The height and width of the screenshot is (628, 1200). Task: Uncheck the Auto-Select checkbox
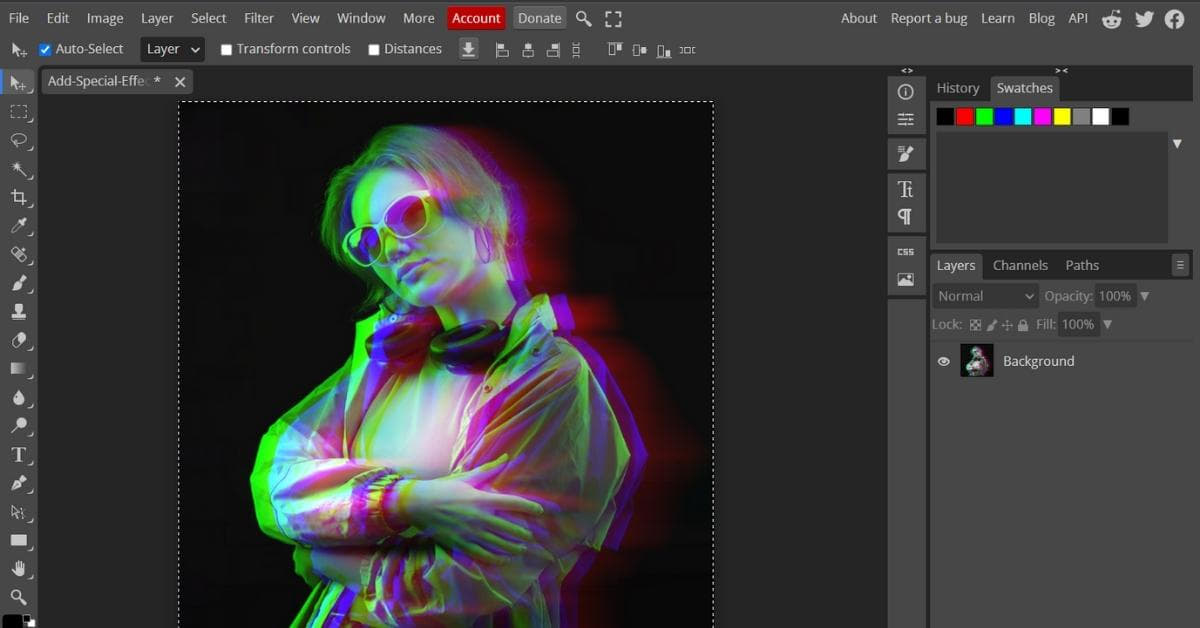pyautogui.click(x=45, y=49)
